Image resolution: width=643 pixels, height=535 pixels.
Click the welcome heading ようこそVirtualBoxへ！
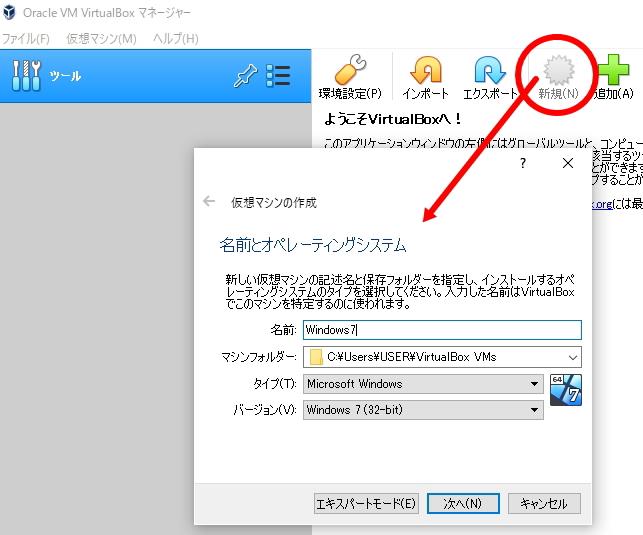point(392,119)
